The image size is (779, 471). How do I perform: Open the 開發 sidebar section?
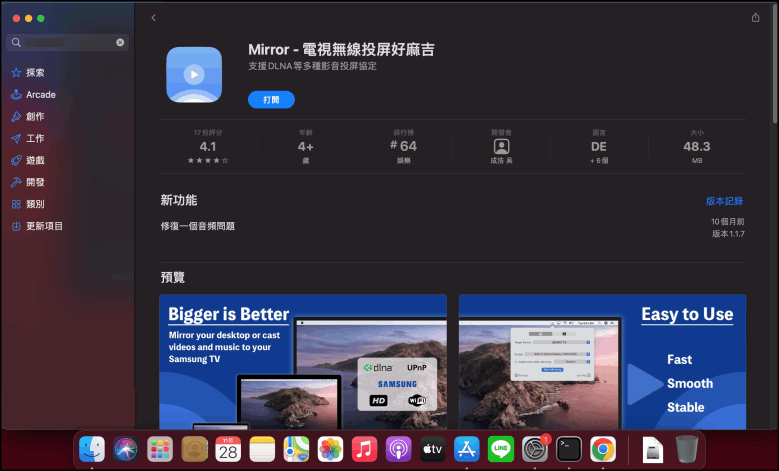tap(28, 182)
